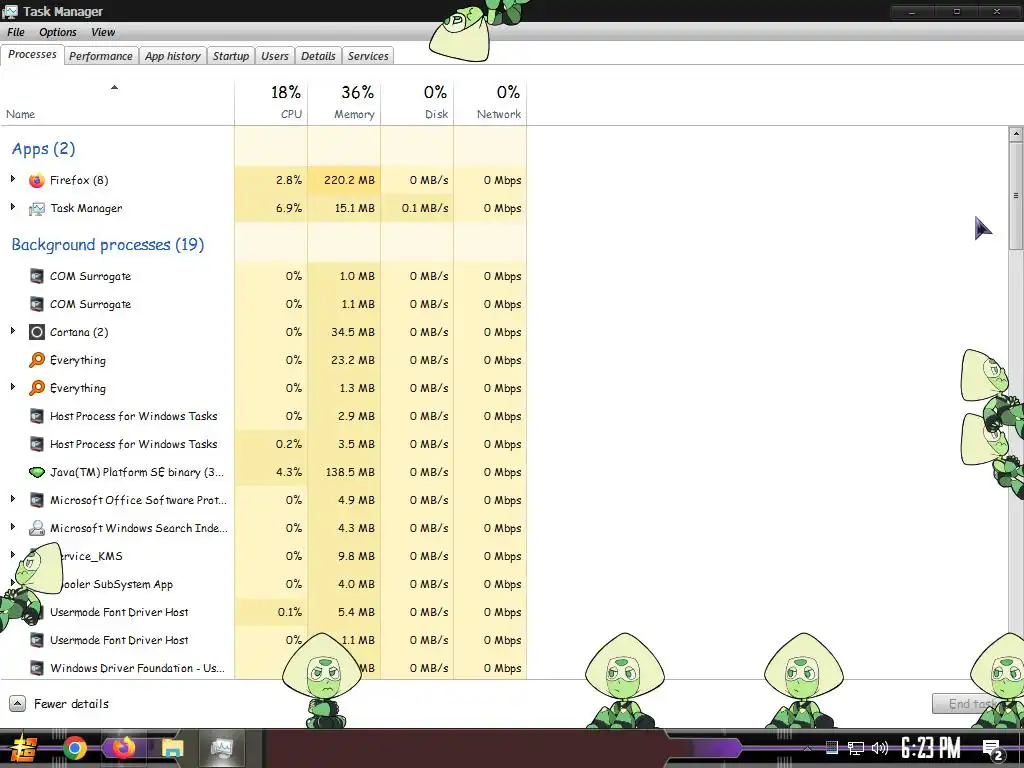Click the scrollbar up arrow
This screenshot has width=1024, height=768.
point(1016,134)
